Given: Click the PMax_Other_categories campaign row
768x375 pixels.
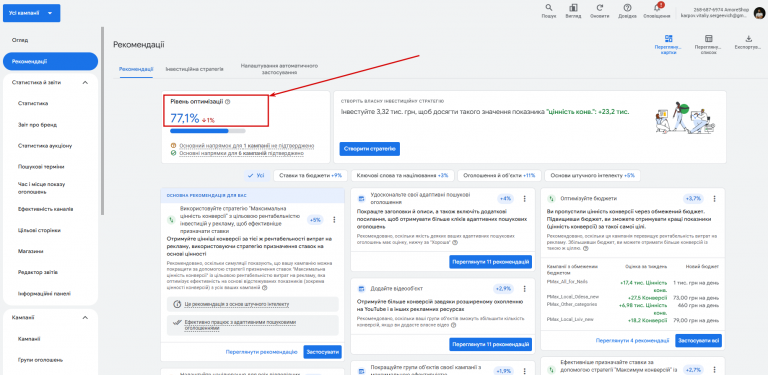Looking at the screenshot, I should tap(633, 307).
